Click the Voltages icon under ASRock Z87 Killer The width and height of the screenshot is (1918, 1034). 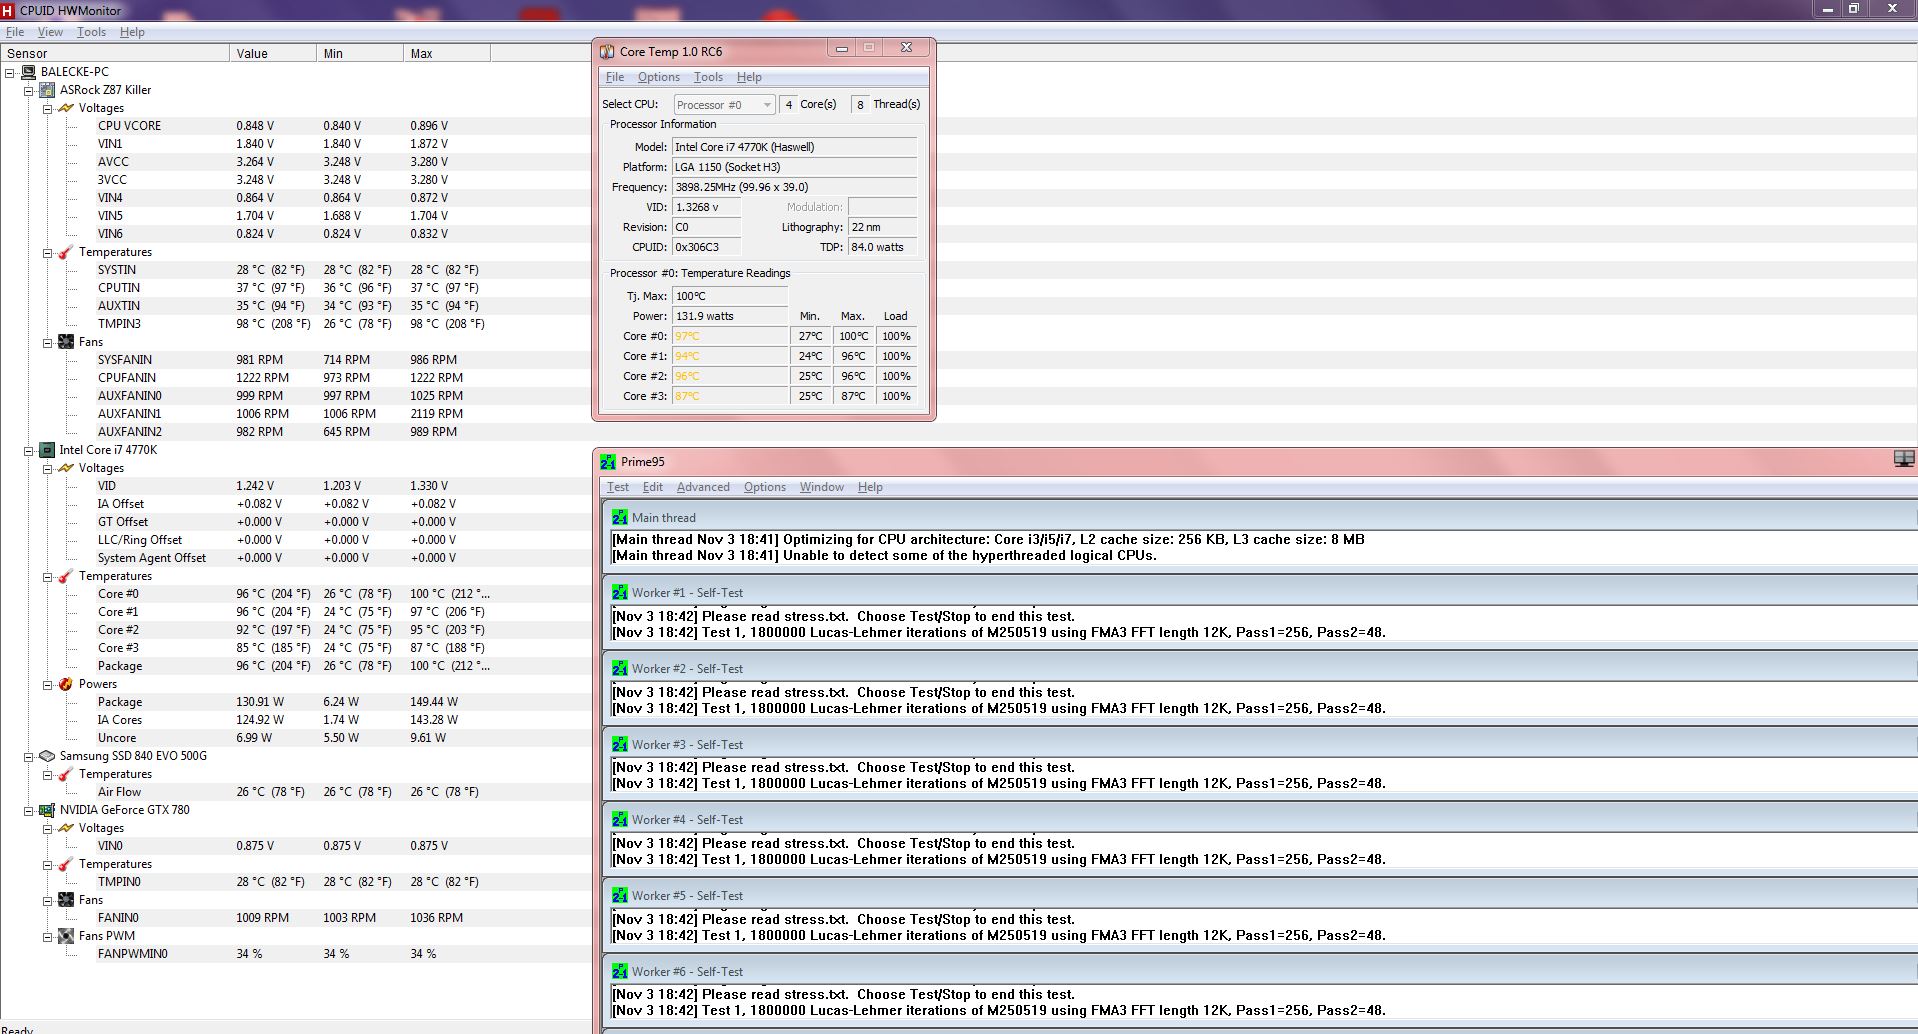pos(66,108)
